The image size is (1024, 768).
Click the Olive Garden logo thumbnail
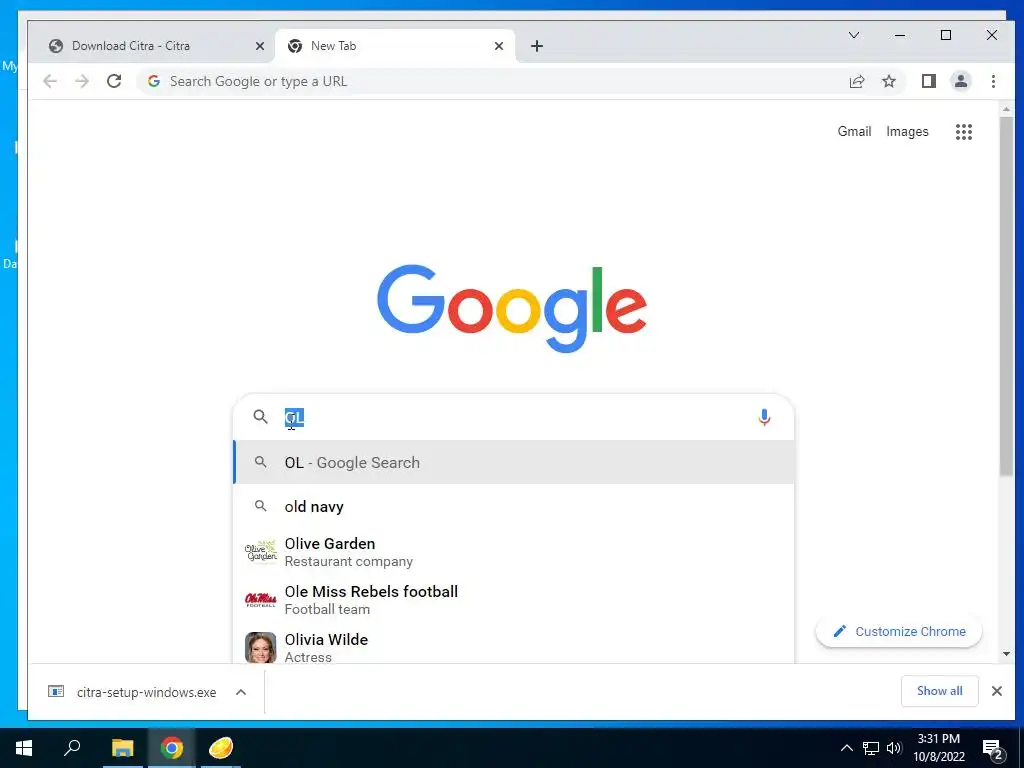click(x=261, y=552)
